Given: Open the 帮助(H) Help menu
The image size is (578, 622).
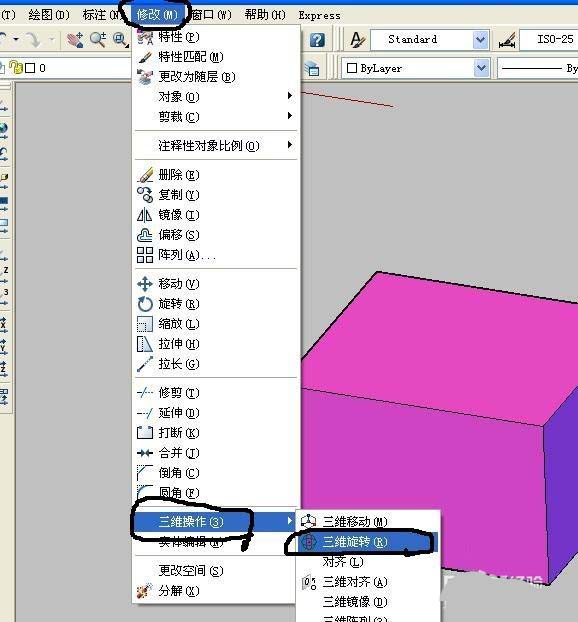Looking at the screenshot, I should pos(265,15).
